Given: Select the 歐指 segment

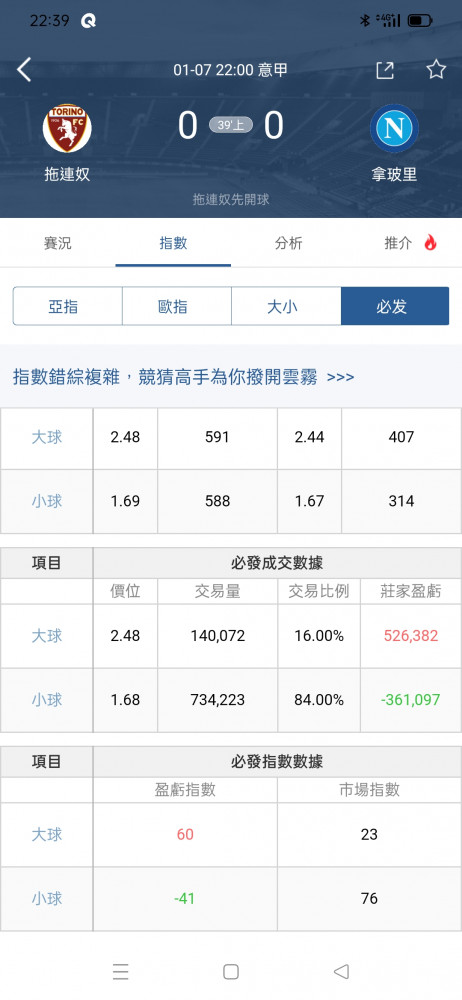Looking at the screenshot, I should [177, 306].
